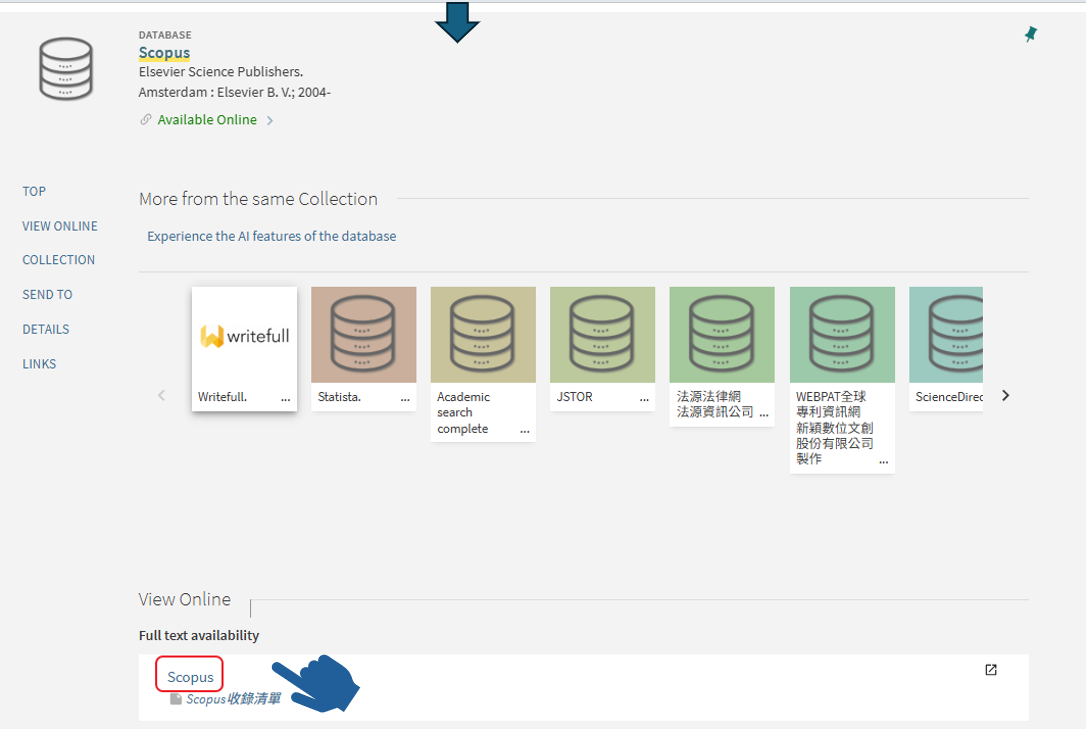Open the Scopus title link at top
The image size is (1086, 730).
tap(164, 53)
